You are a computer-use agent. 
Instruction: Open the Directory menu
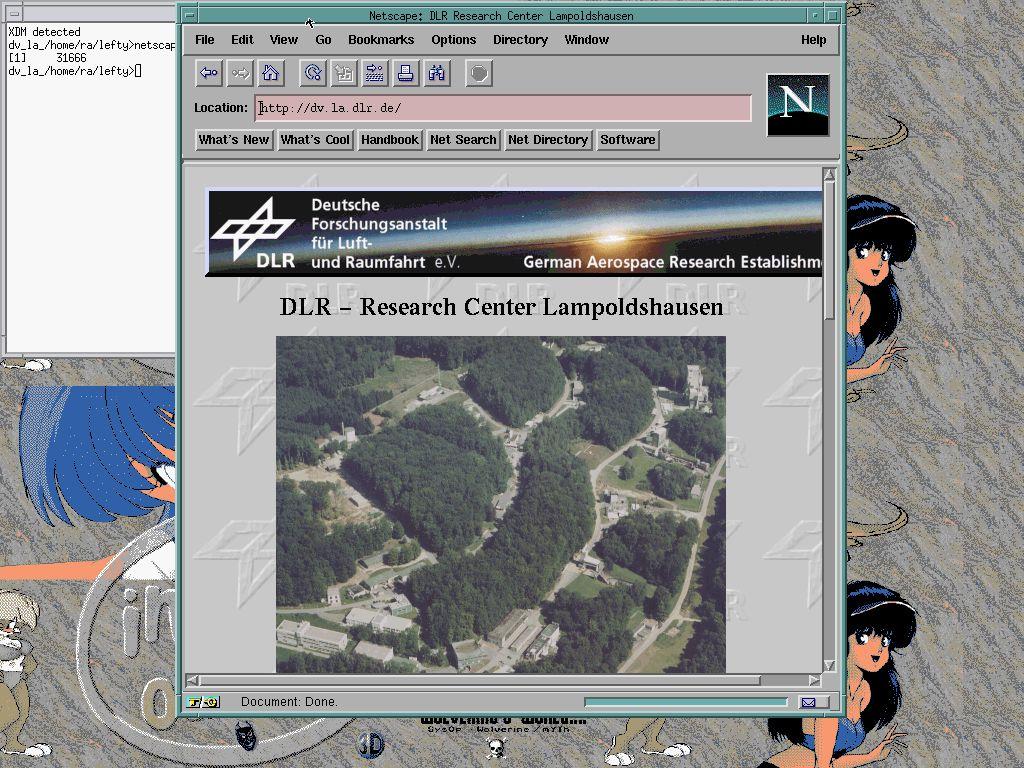pos(520,40)
